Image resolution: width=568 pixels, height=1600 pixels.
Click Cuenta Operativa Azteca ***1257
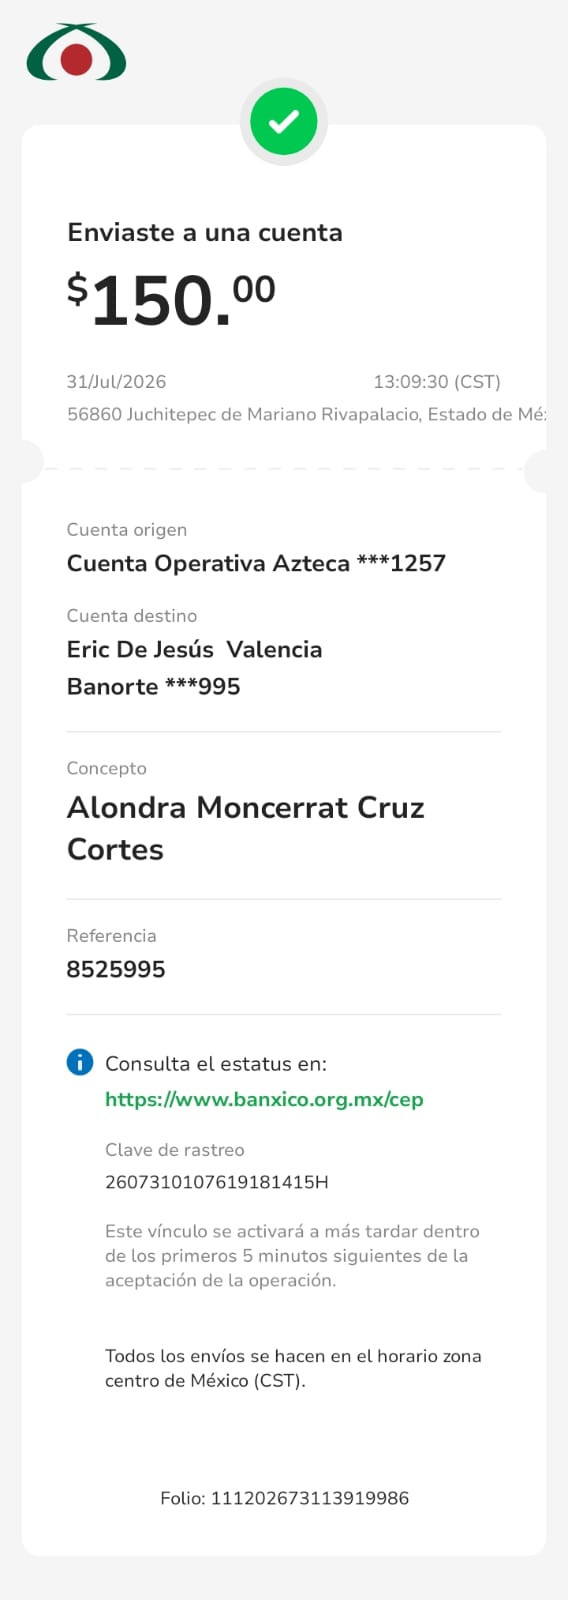click(256, 563)
